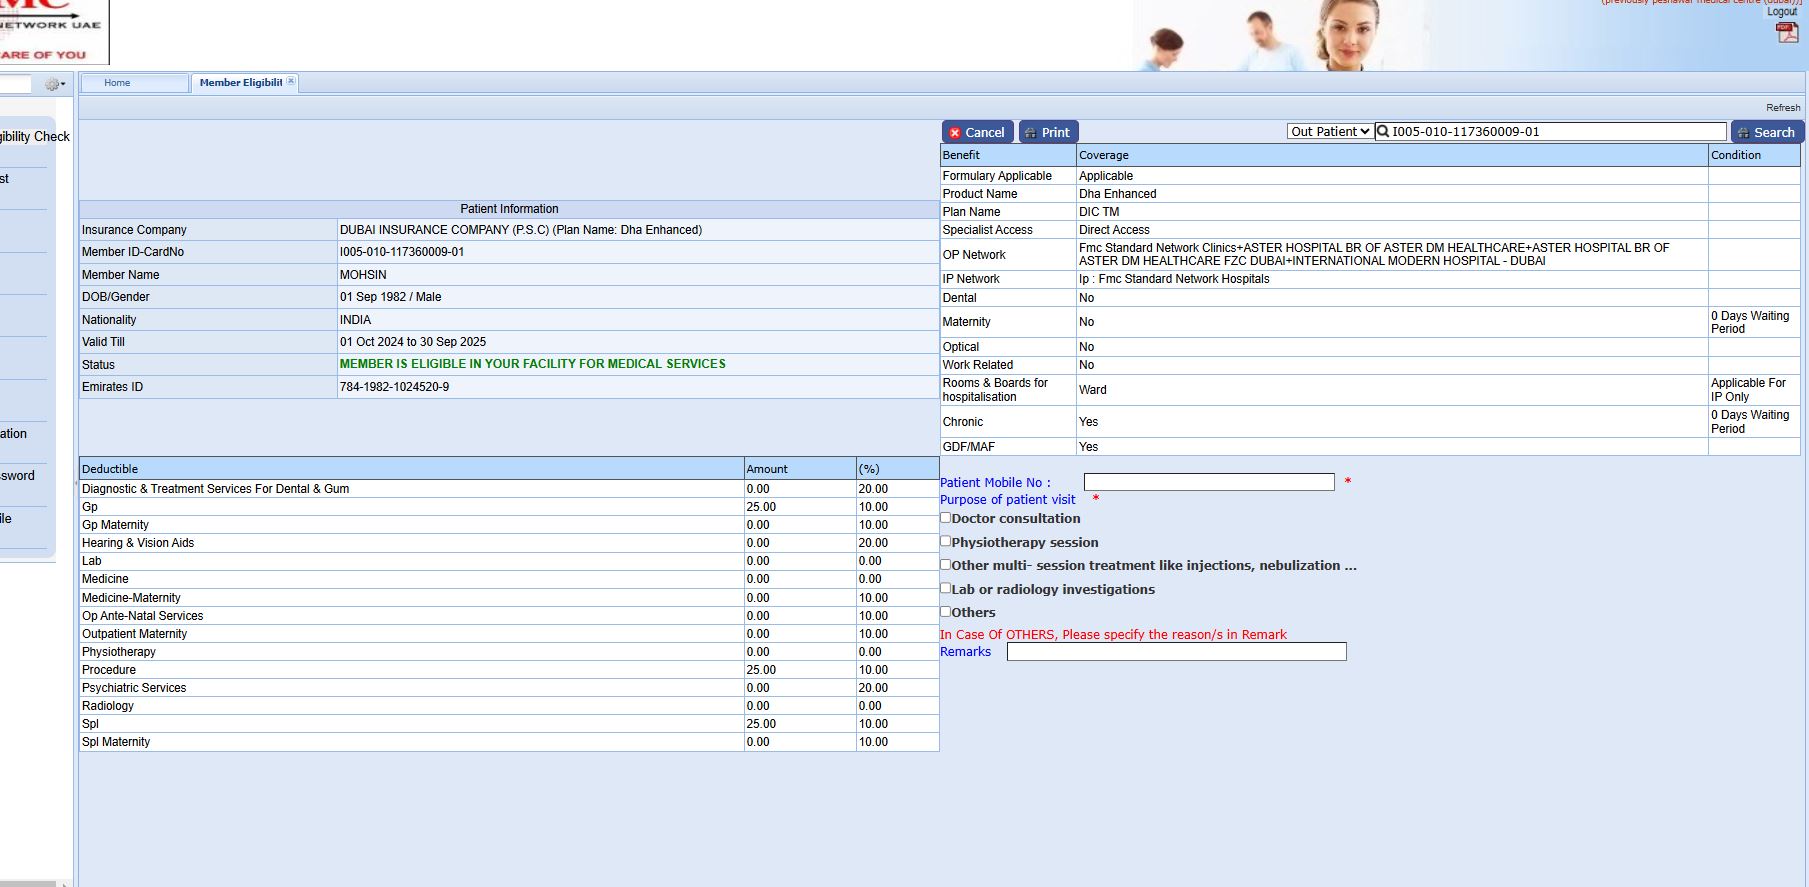Click the Print button

point(1047,132)
